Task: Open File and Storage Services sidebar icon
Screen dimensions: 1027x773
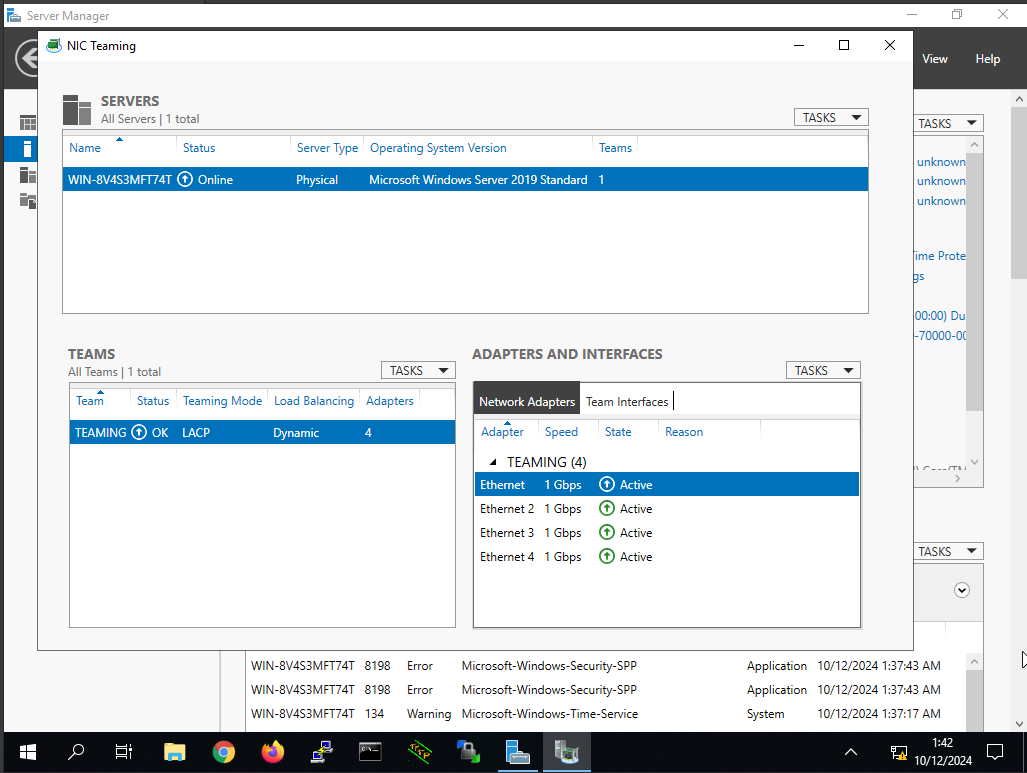Action: (27, 200)
